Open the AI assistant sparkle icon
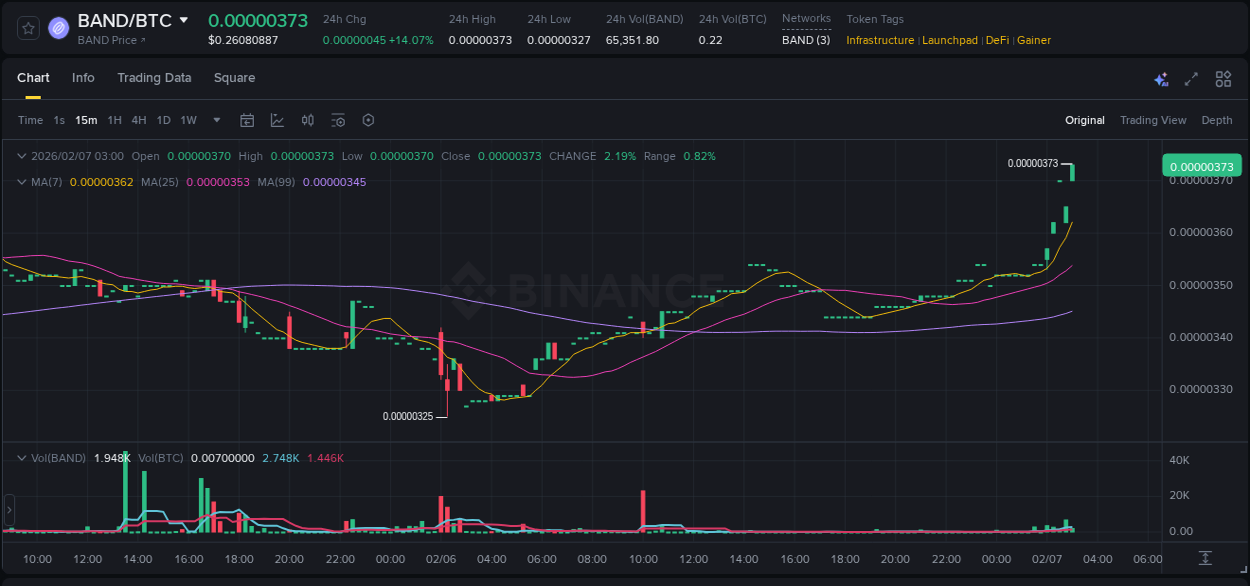 click(1161, 79)
